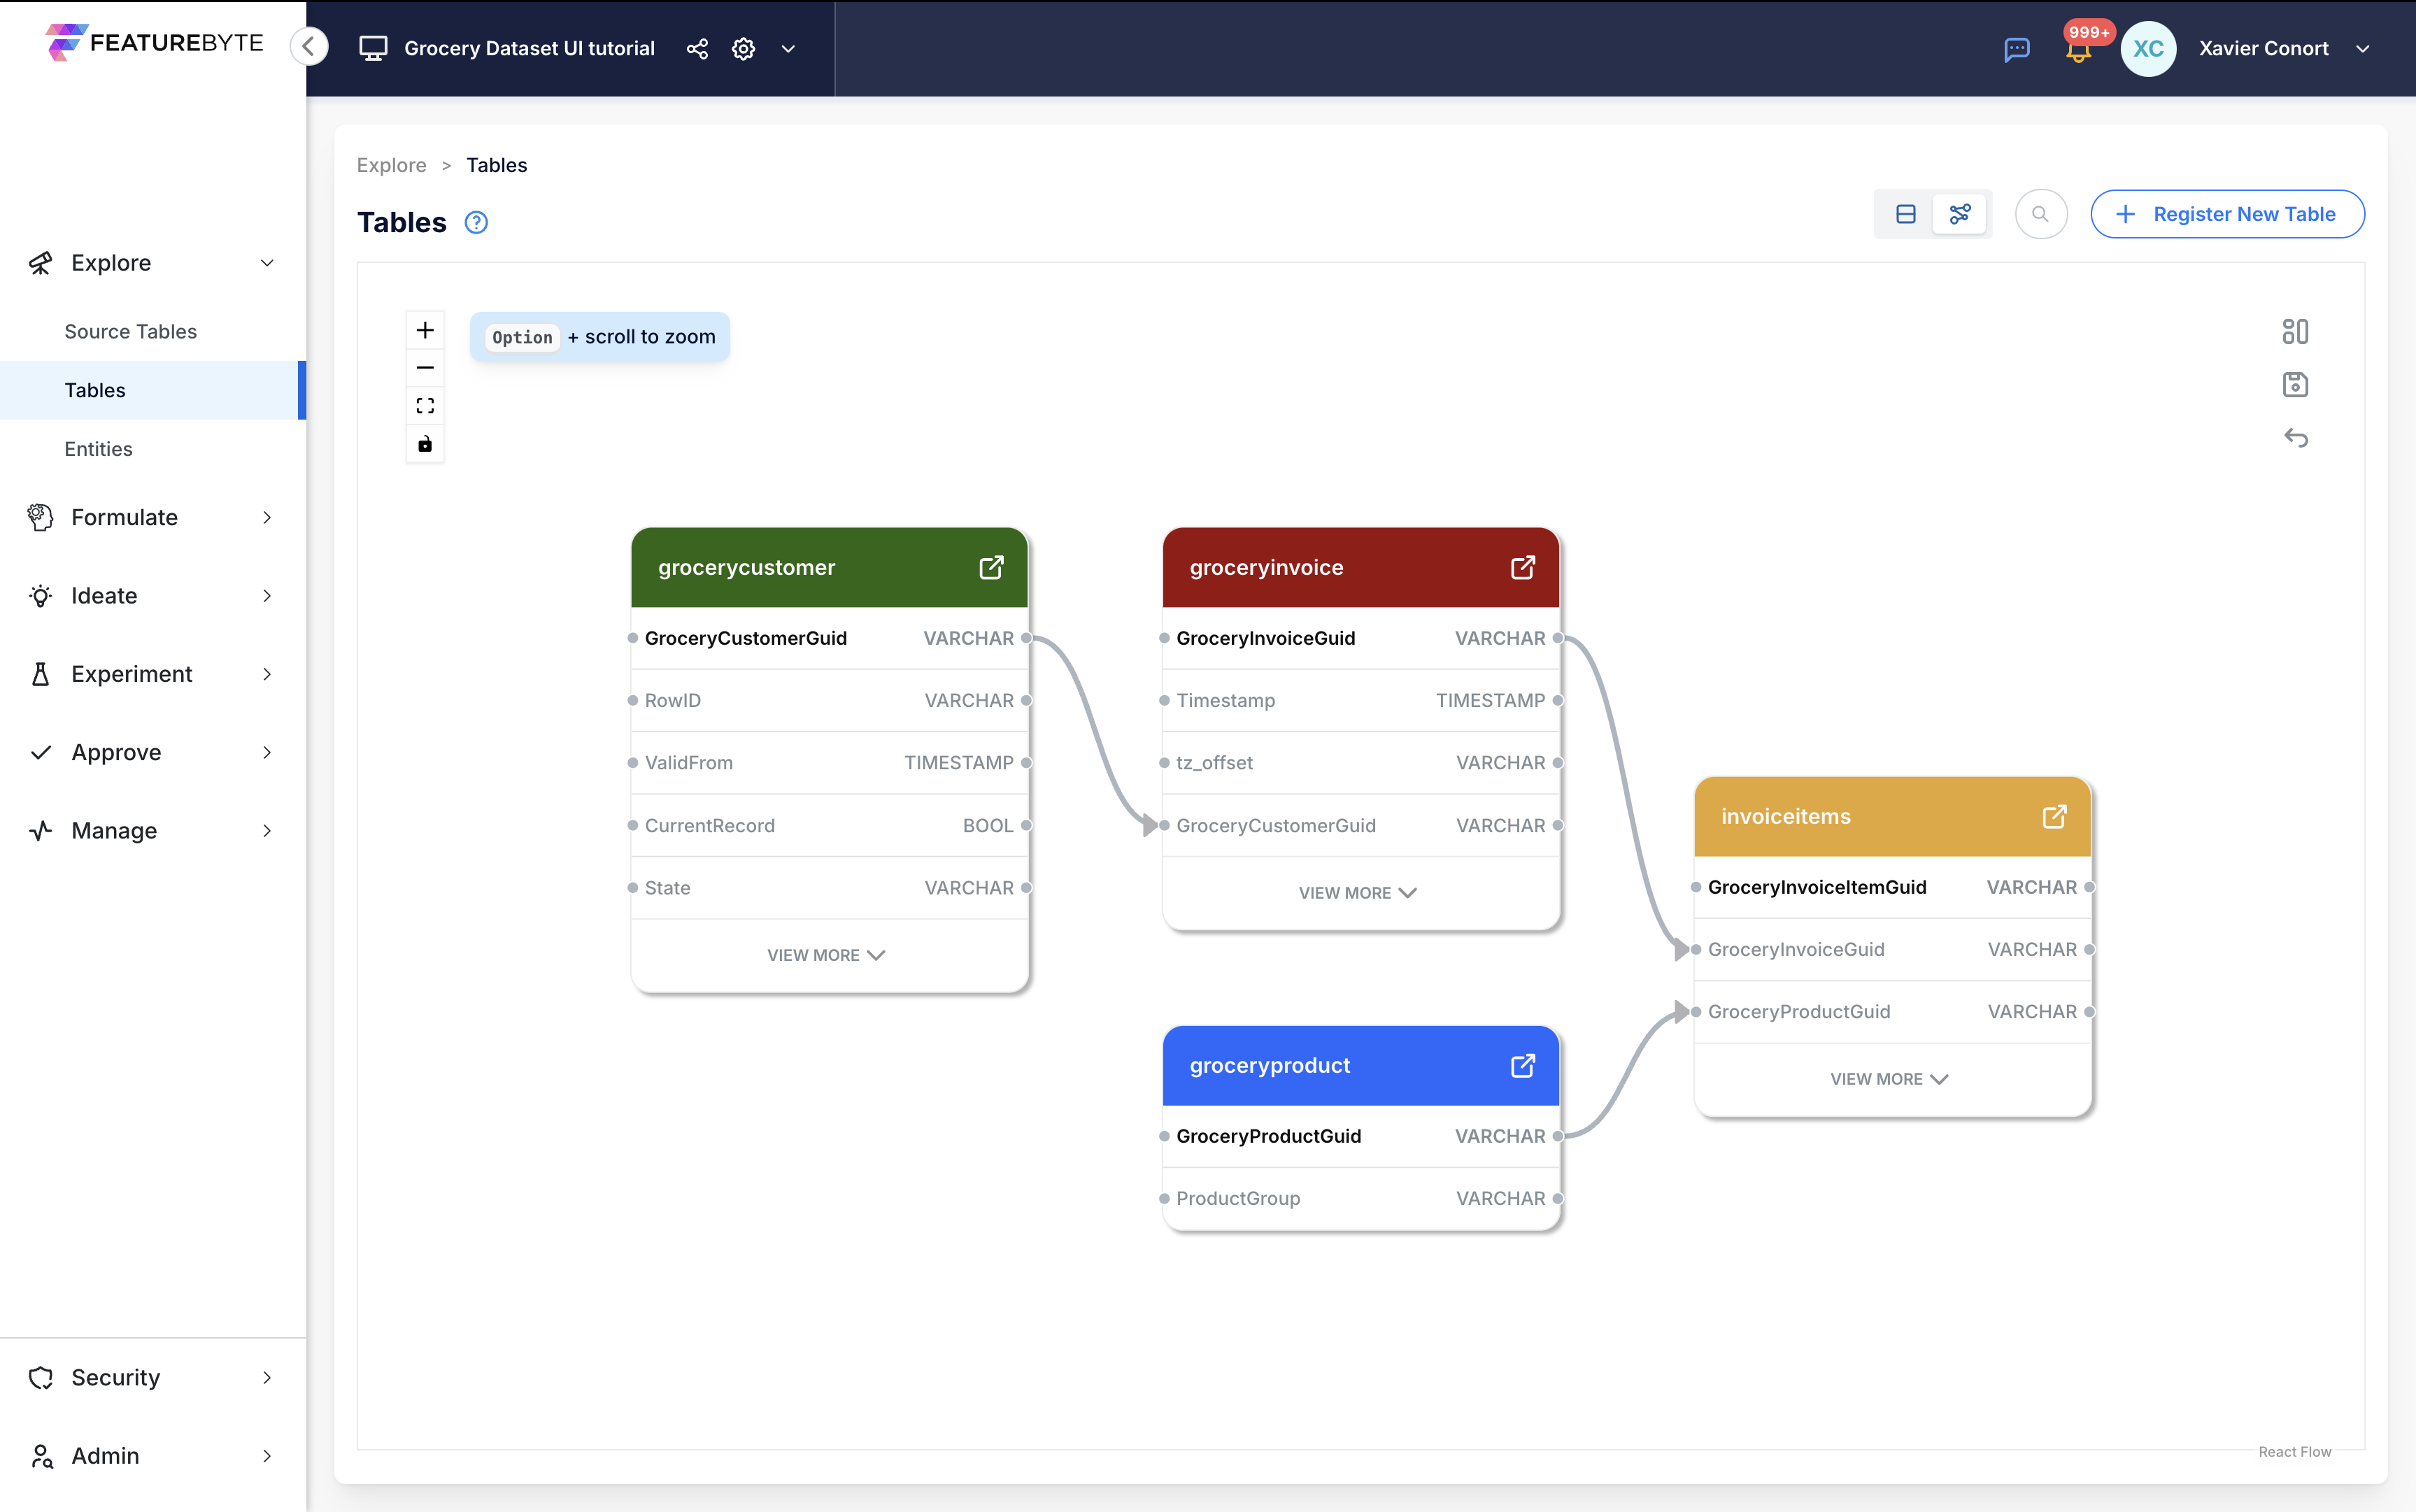Screen dimensions: 2416x1512
Task: Click GroceryCustomerGuid row in grocerycustomer
Action: tap(829, 638)
